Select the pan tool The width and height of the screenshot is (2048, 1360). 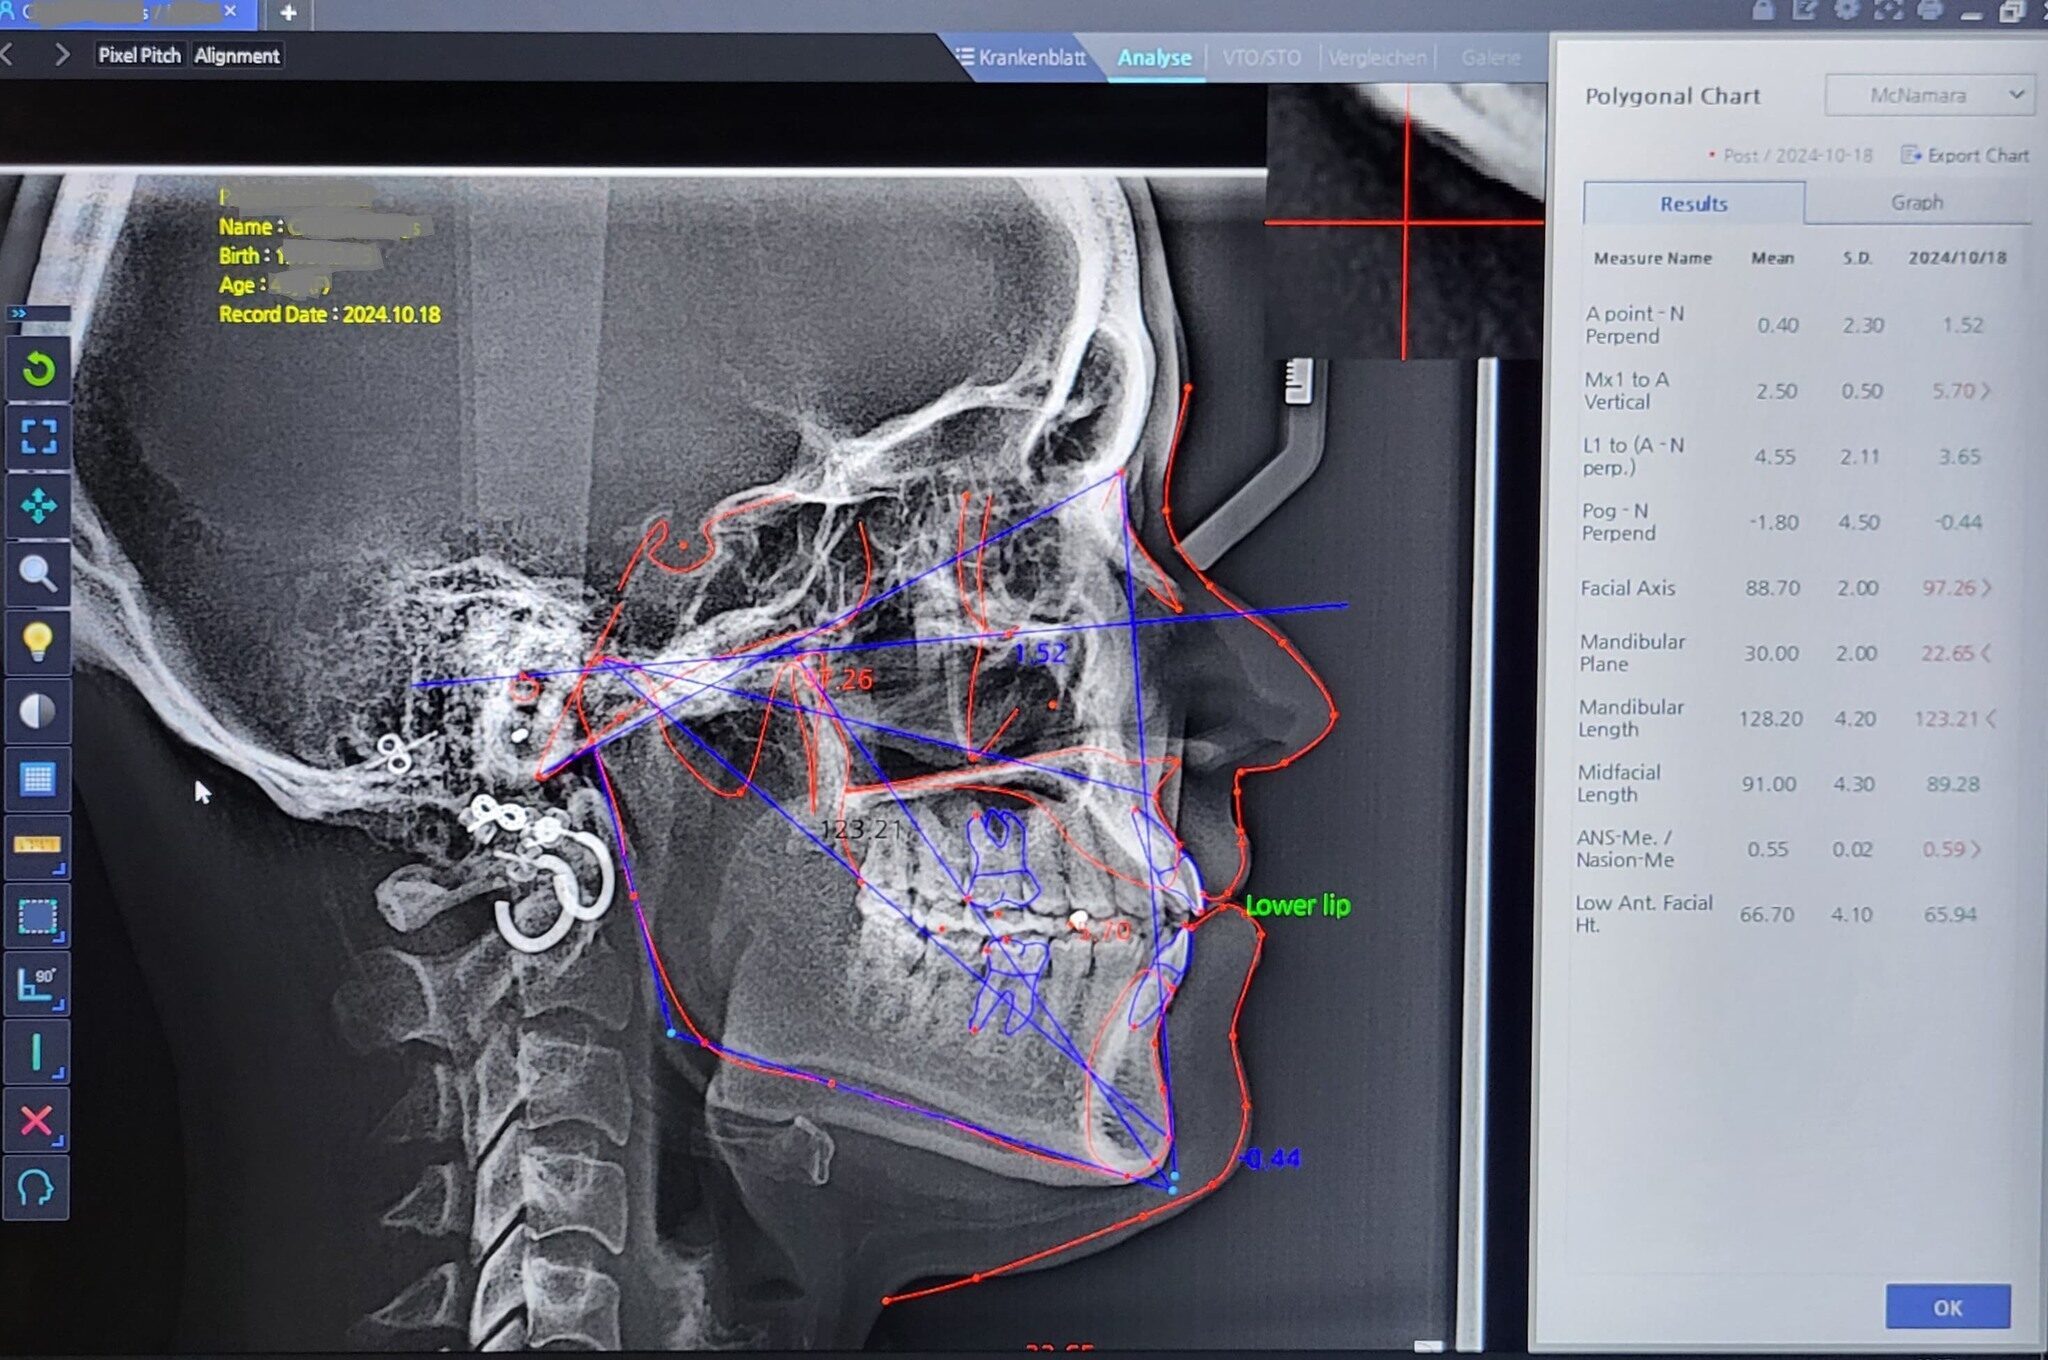click(x=38, y=507)
